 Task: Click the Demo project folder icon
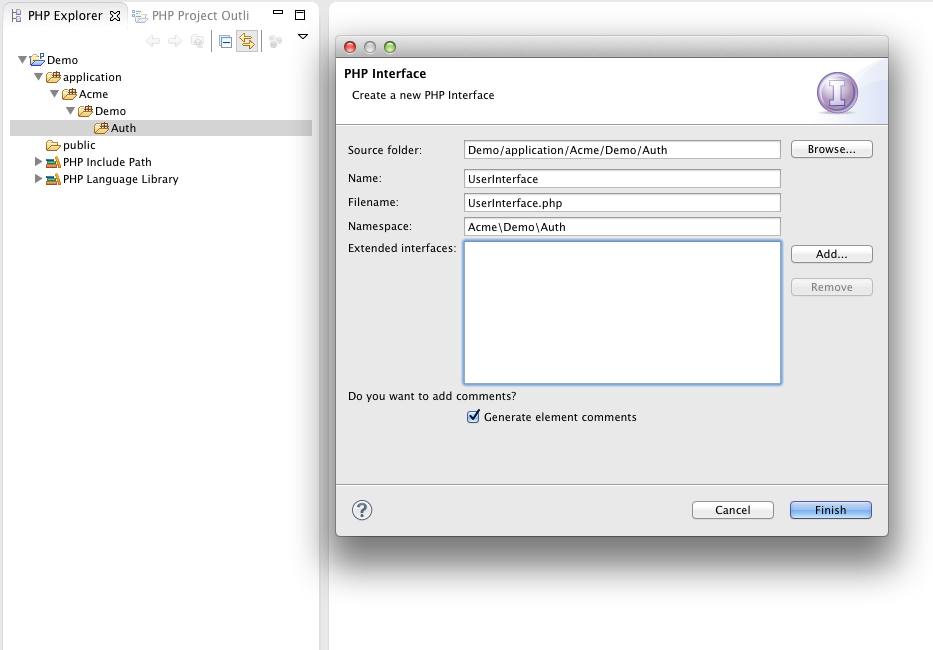[x=37, y=60]
